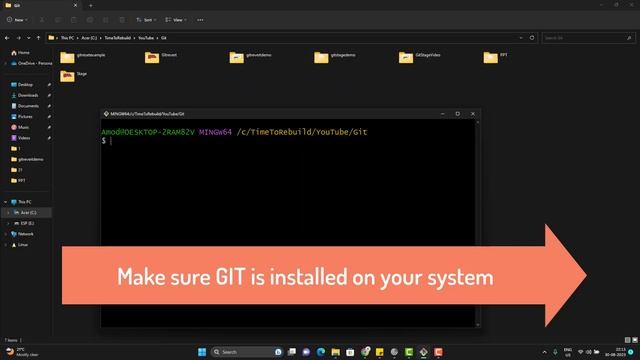Viewport: 640px width, 360px height.
Task: Open the weather widget on taskbar
Action: pos(22,352)
